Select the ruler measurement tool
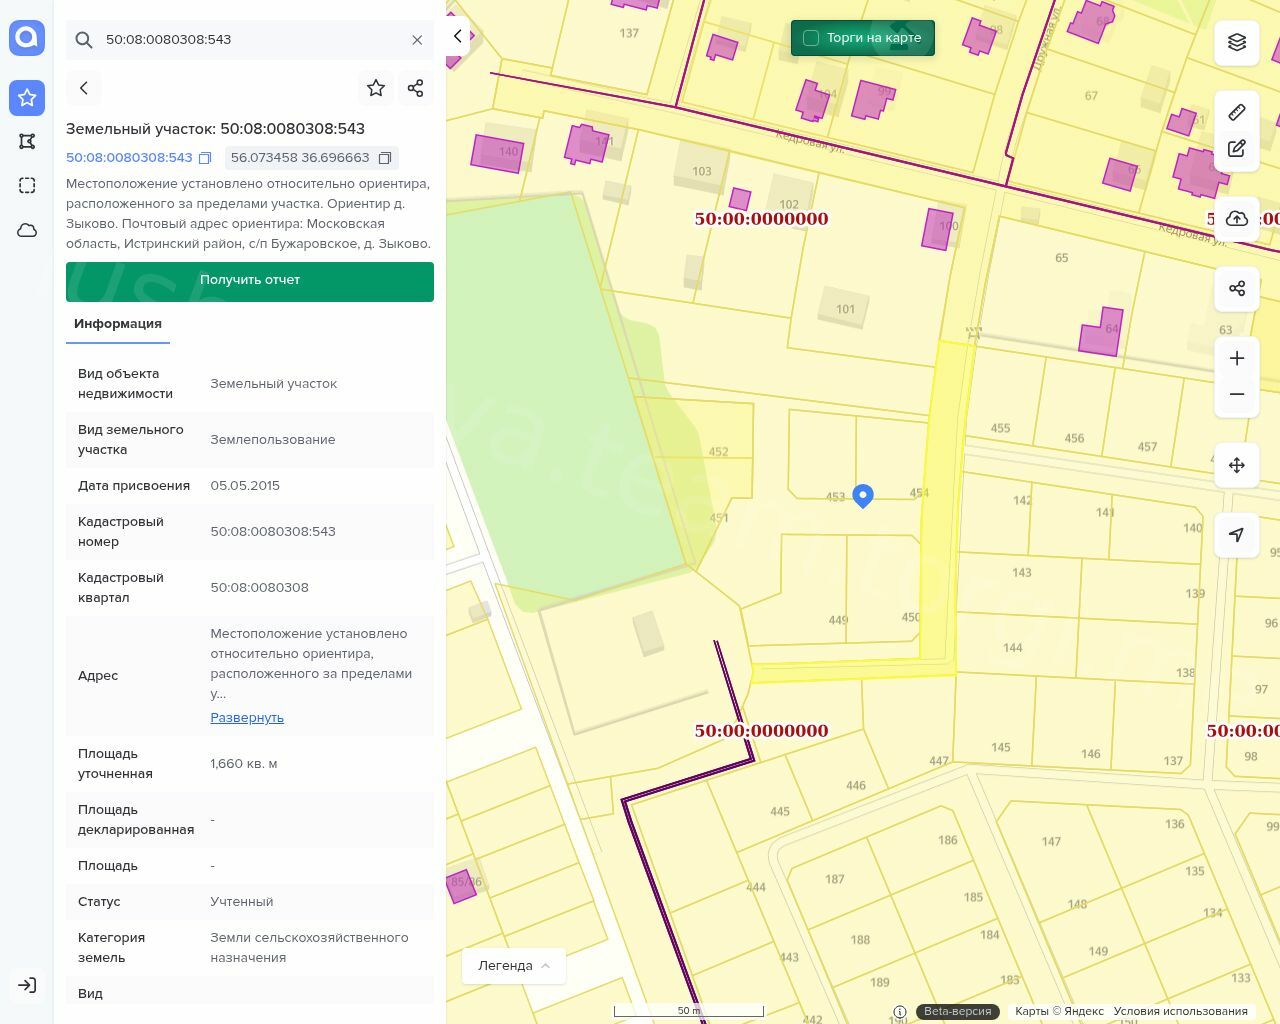Image resolution: width=1280 pixels, height=1024 pixels. click(x=1237, y=112)
